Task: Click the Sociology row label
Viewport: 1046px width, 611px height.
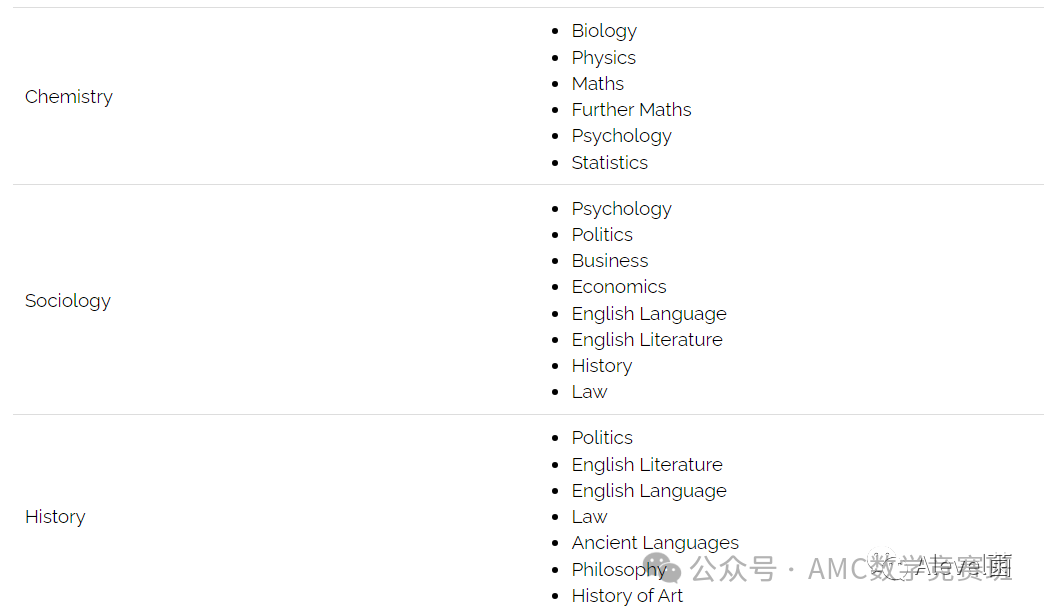Action: [x=67, y=301]
